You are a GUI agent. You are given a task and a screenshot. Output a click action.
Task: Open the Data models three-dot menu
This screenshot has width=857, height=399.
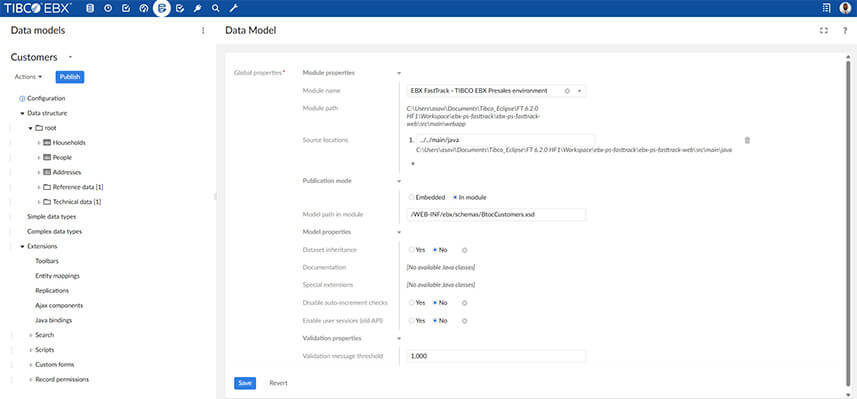203,31
